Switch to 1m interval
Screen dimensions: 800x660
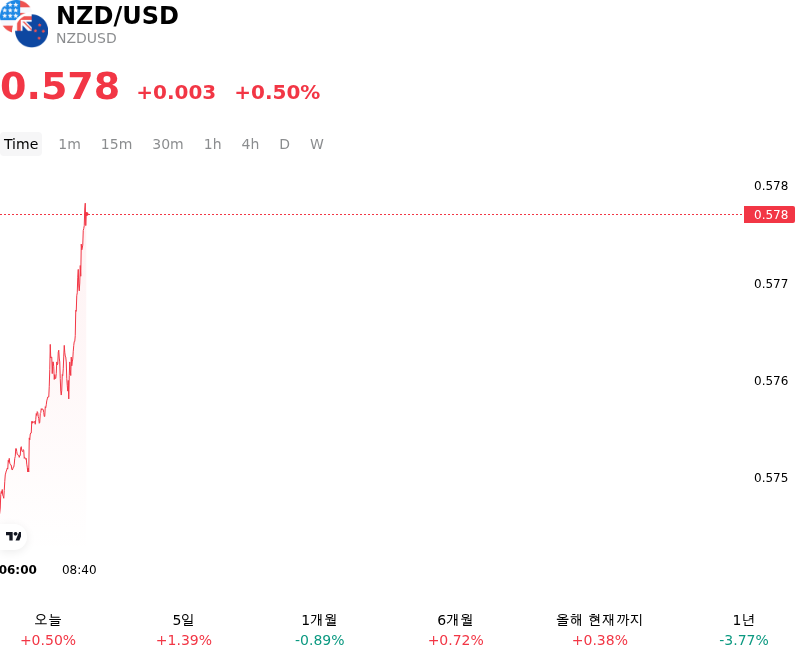[69, 144]
